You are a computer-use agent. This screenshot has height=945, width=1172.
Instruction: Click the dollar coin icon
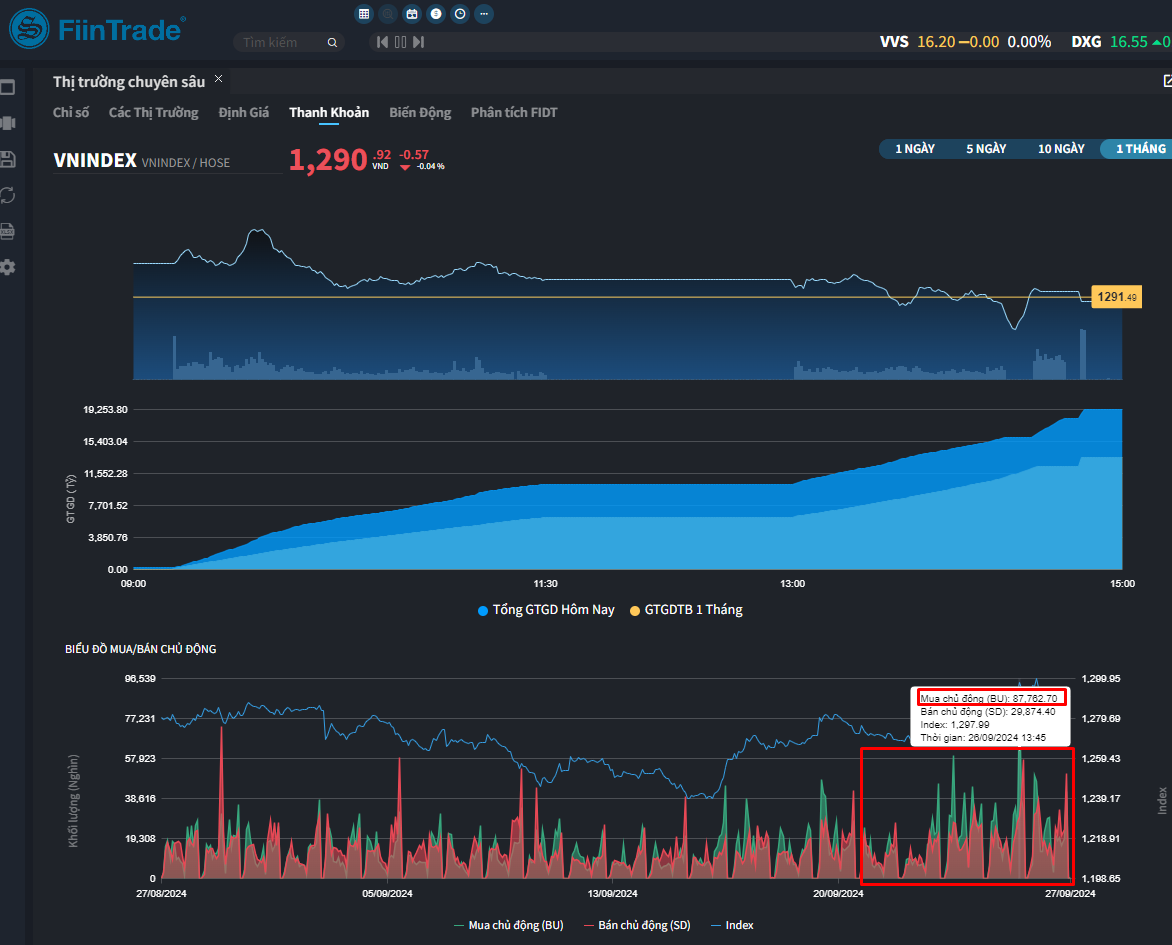tap(436, 13)
